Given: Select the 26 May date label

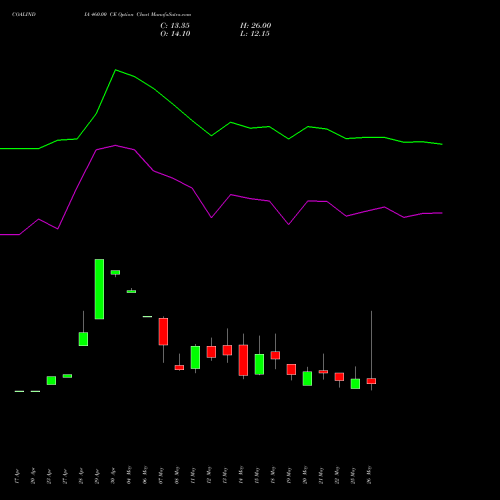Looking at the screenshot, I should 369,475.
